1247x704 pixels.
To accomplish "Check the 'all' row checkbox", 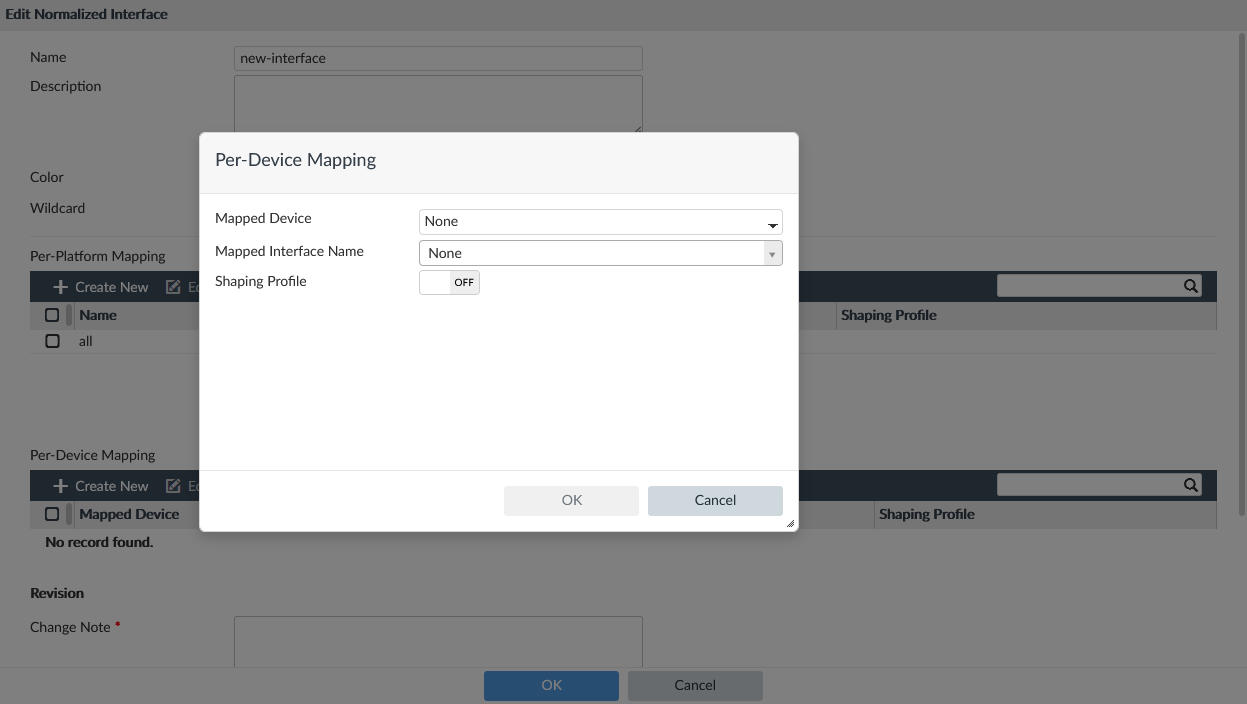I will (52, 341).
